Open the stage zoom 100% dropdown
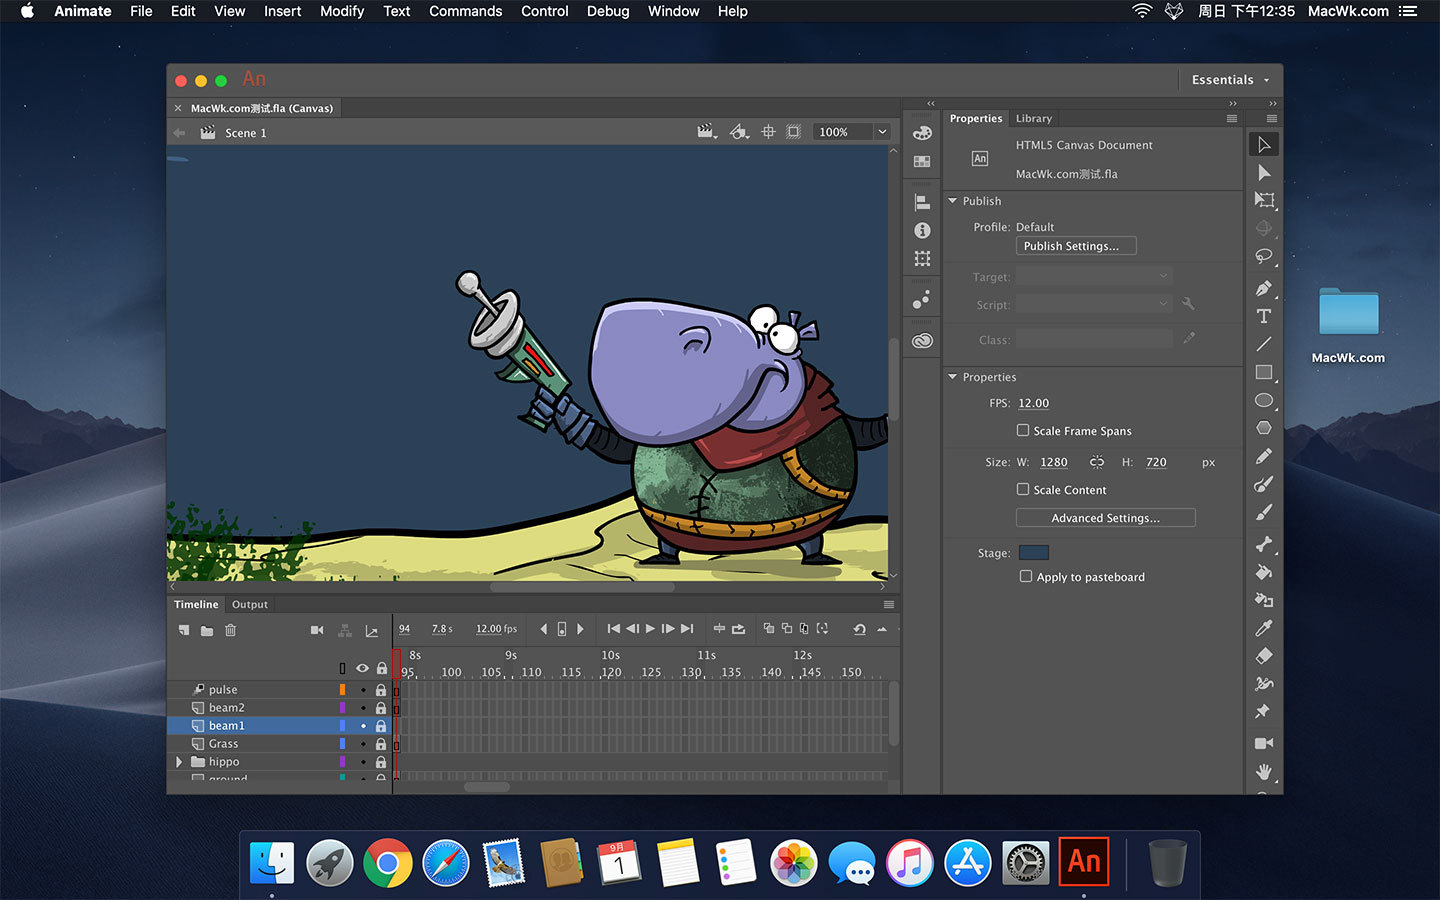This screenshot has height=900, width=1440. pyautogui.click(x=882, y=132)
